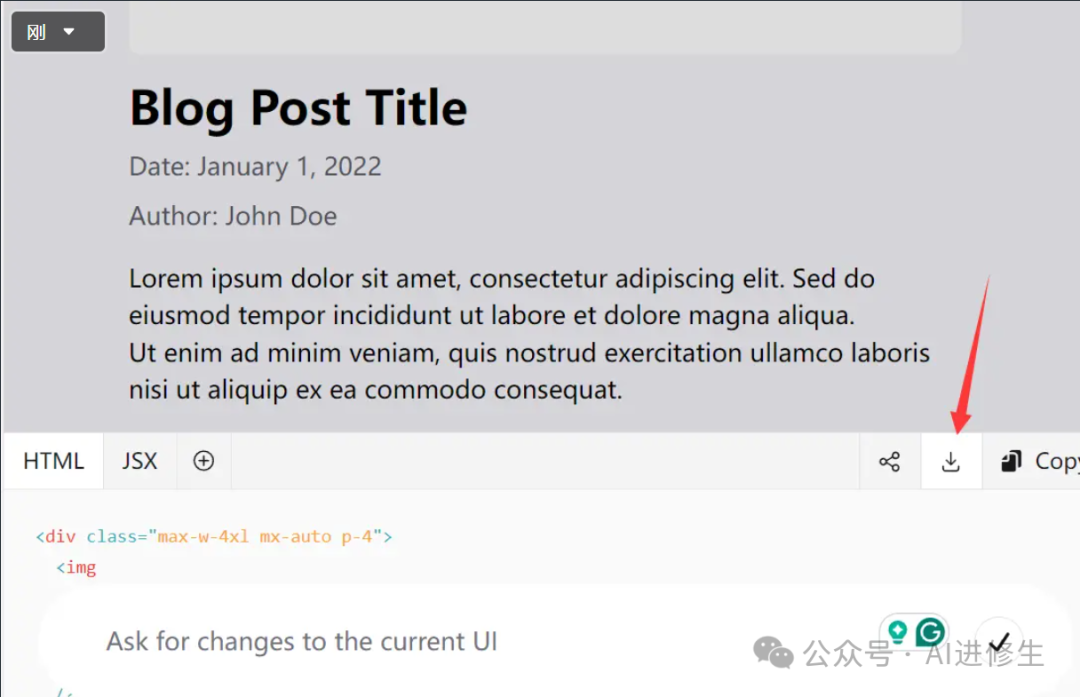Click the img tag code line
Screen dimensions: 1080x697
coord(77,568)
